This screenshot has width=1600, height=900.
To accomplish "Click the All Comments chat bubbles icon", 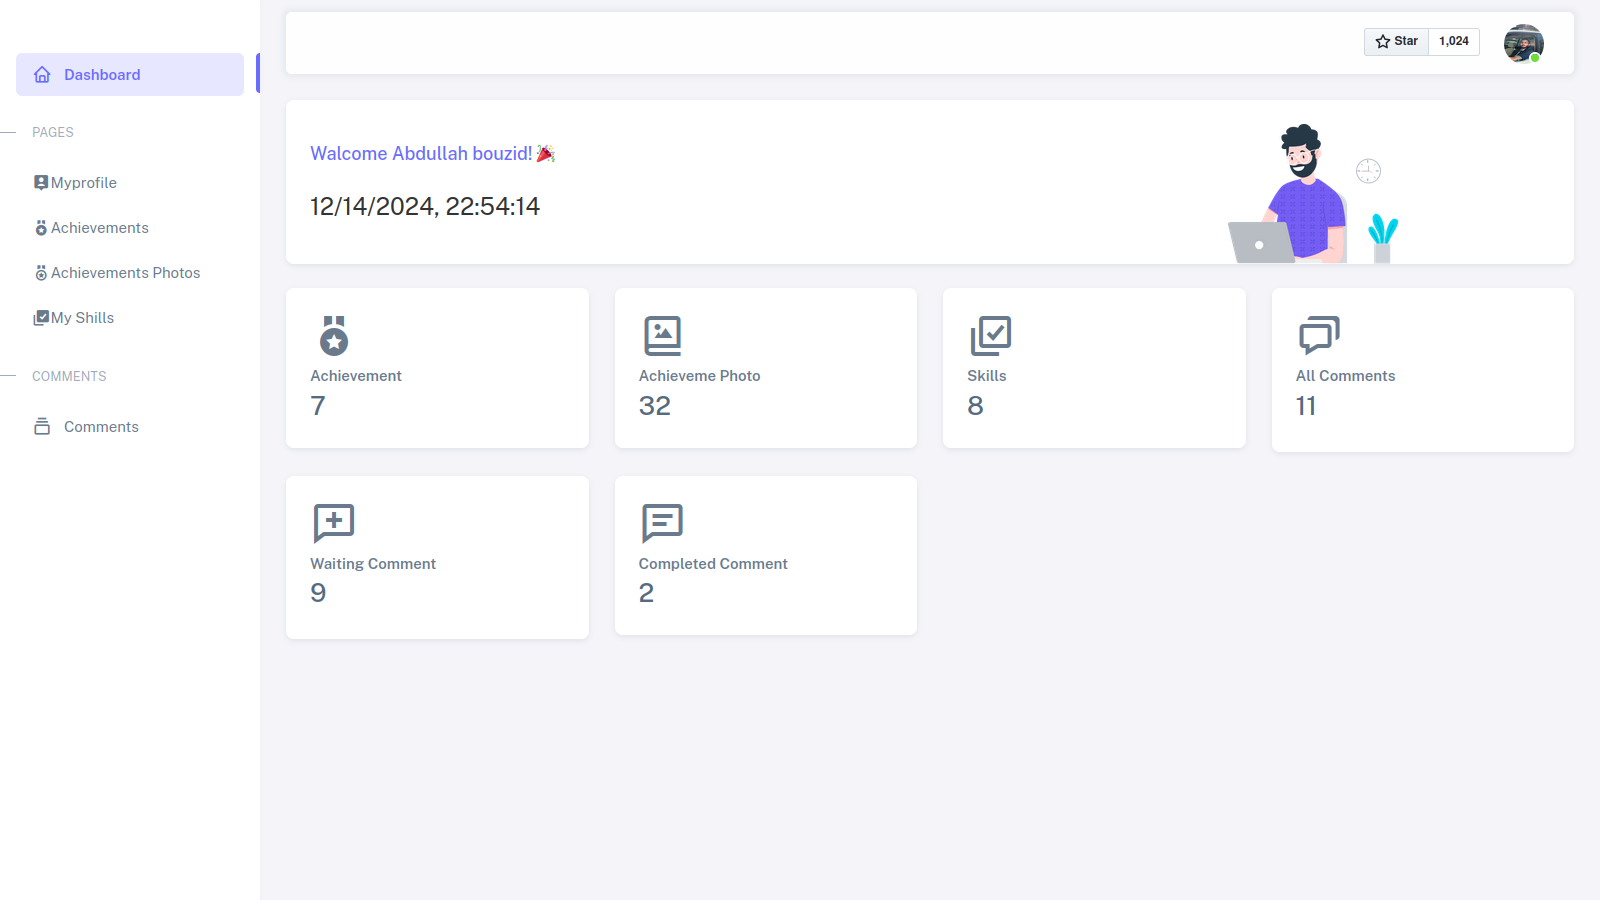I will (1319, 336).
